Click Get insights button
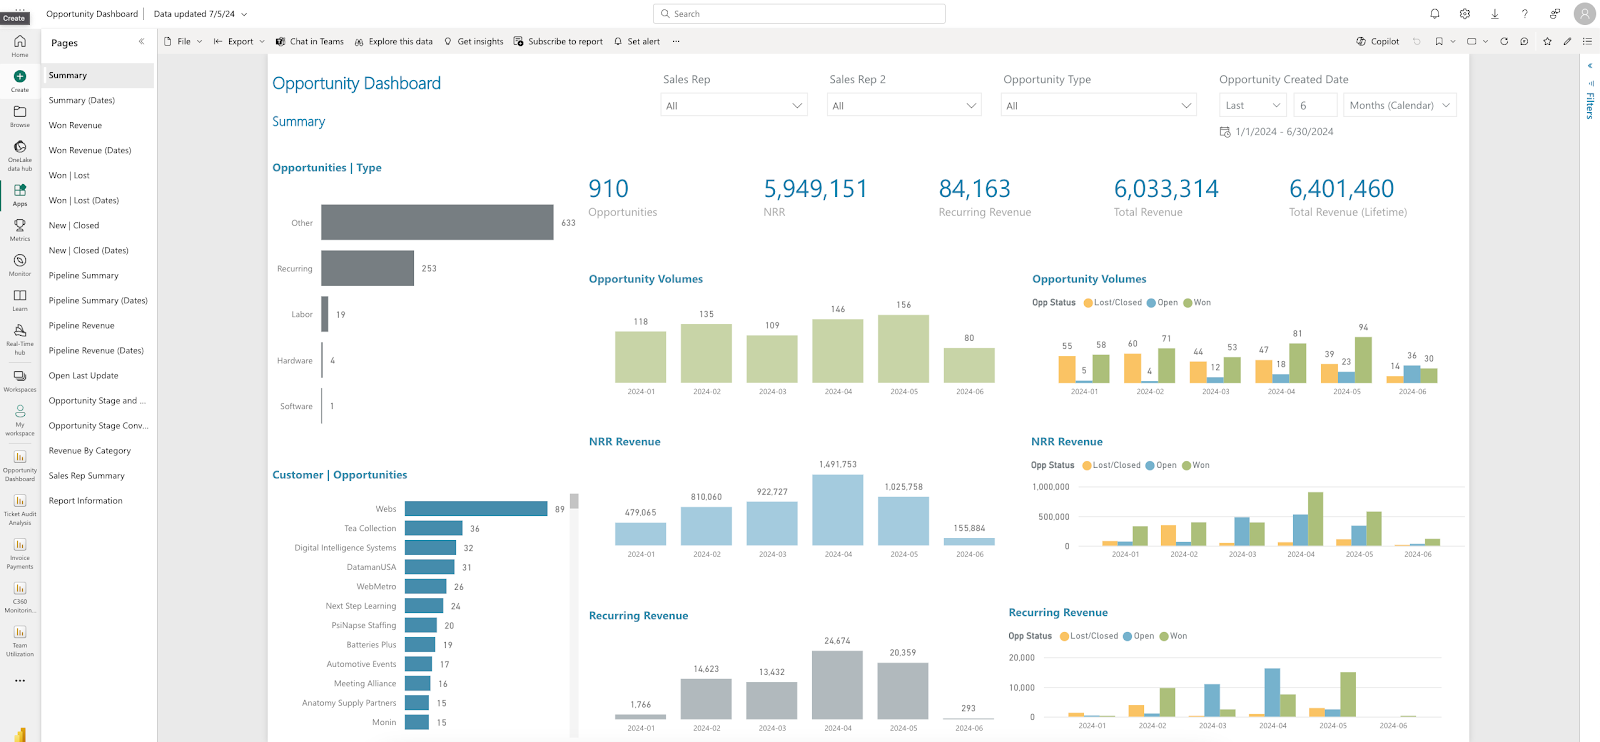The width and height of the screenshot is (1600, 742). [x=473, y=41]
